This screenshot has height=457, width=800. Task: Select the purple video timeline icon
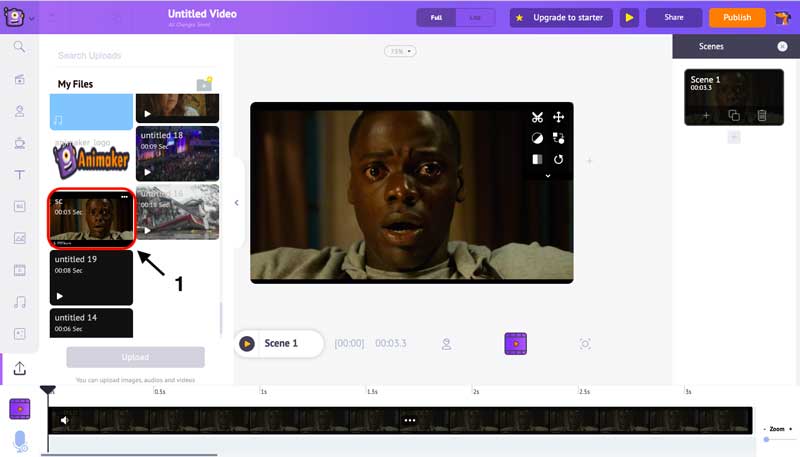[516, 344]
